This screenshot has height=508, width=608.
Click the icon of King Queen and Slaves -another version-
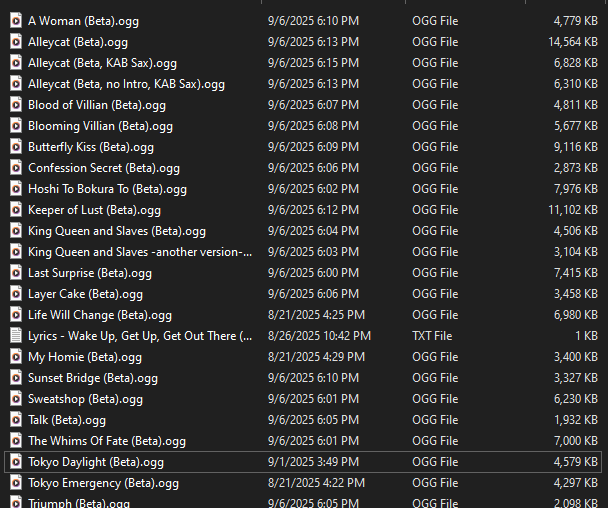16,252
